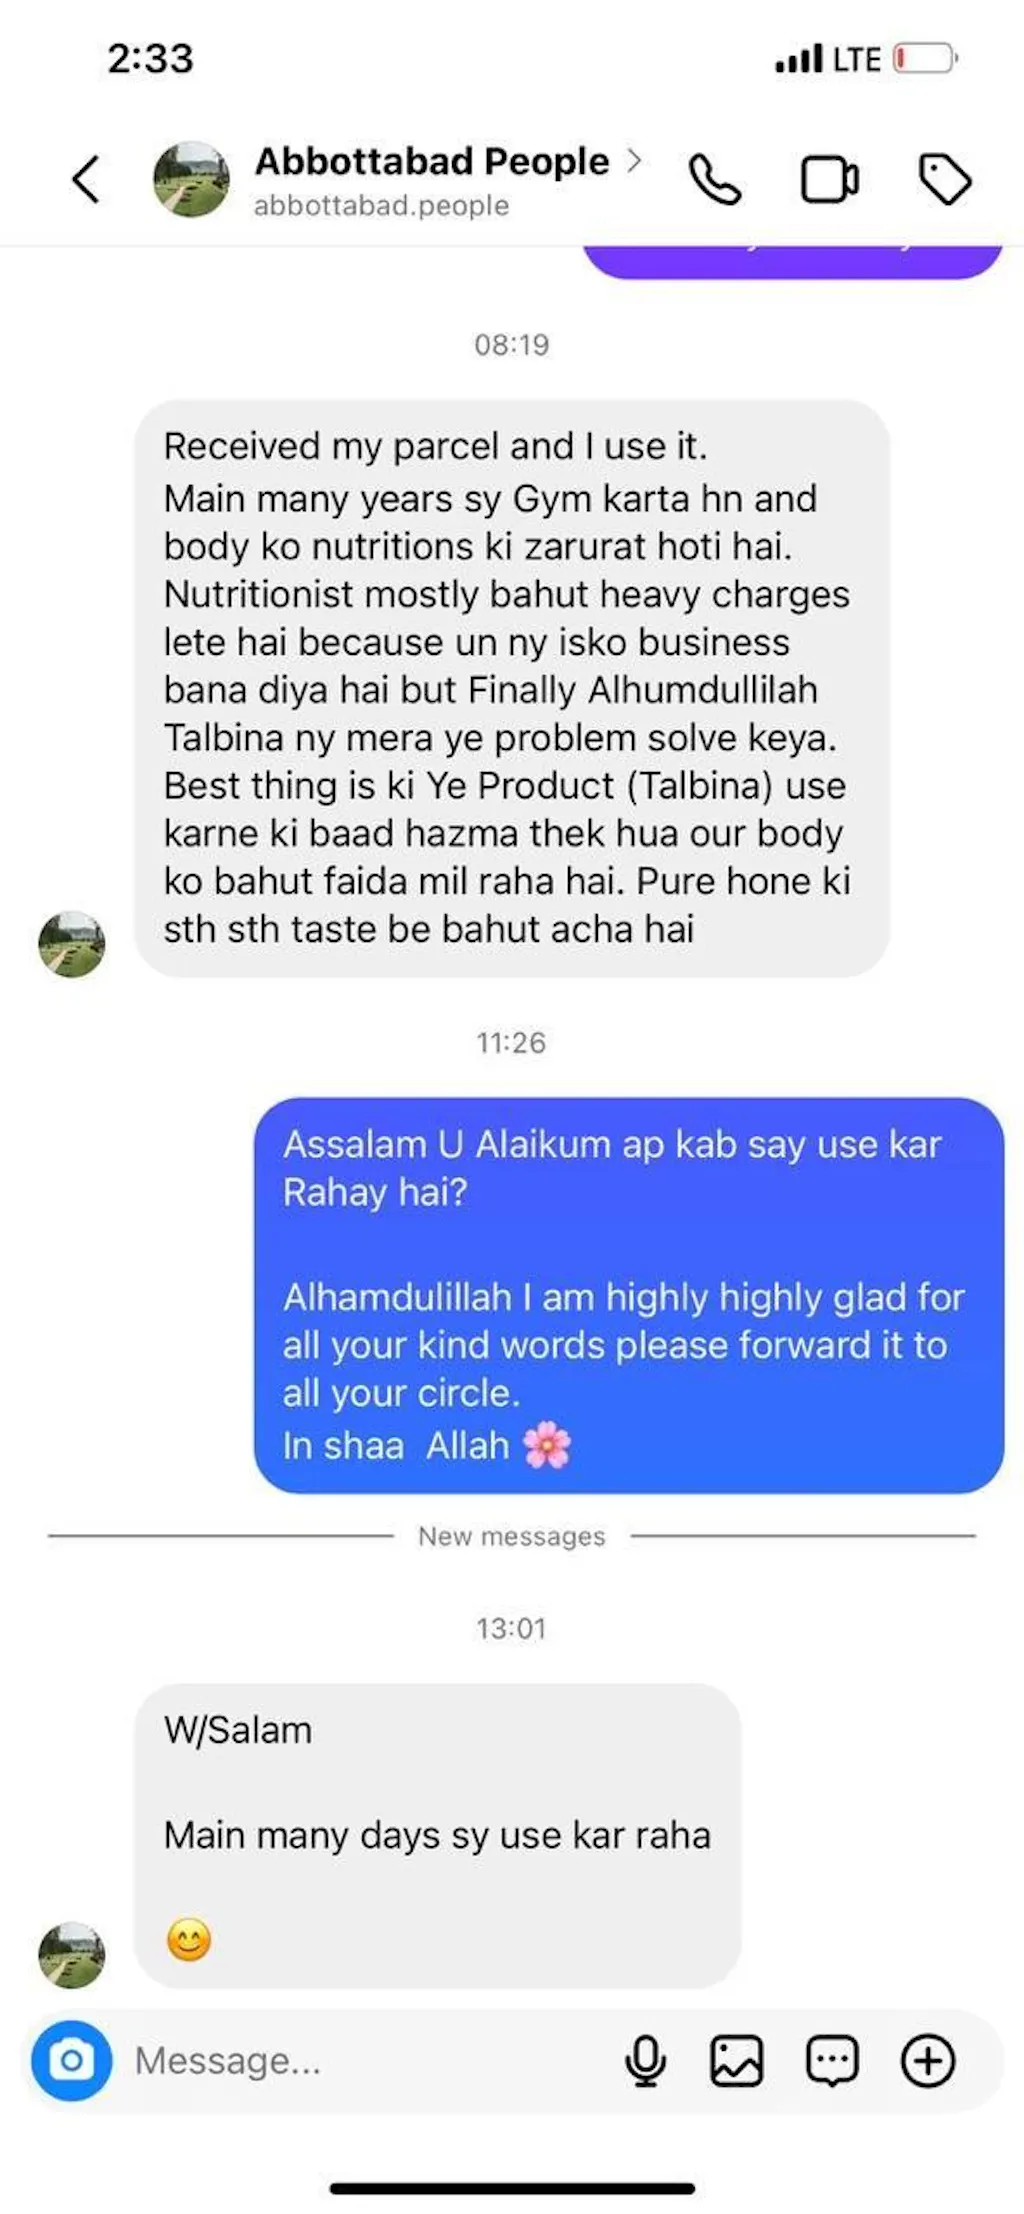Screen dimensions: 1024x2214
Task: Start a video call
Action: coord(830,180)
